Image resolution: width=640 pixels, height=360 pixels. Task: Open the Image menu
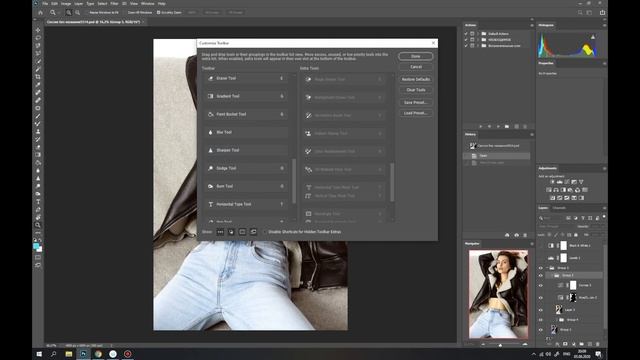tap(66, 4)
